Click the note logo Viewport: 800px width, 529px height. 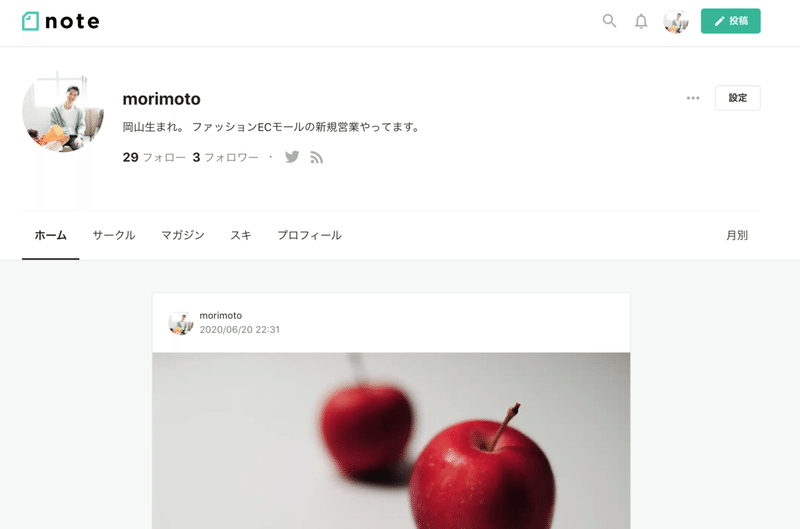point(61,21)
